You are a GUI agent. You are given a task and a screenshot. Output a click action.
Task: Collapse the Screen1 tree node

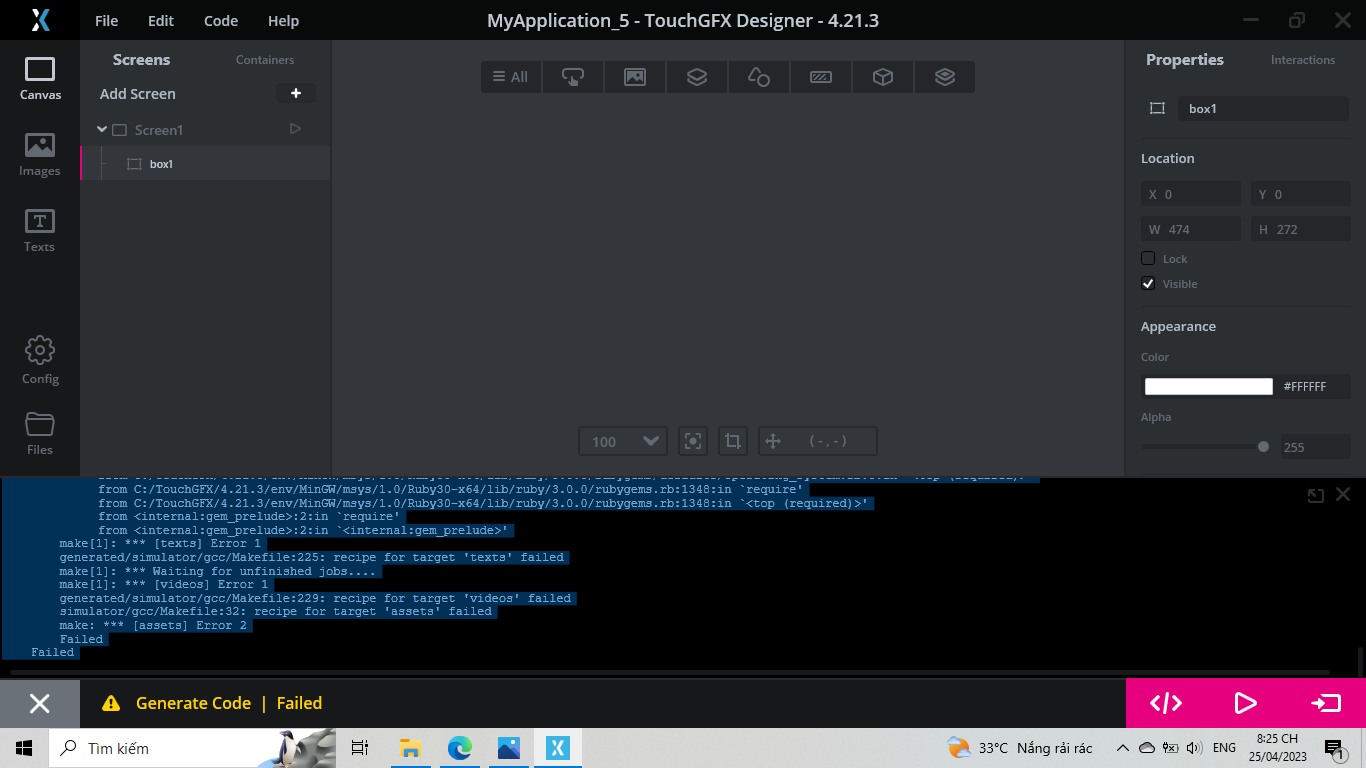pyautogui.click(x=102, y=130)
